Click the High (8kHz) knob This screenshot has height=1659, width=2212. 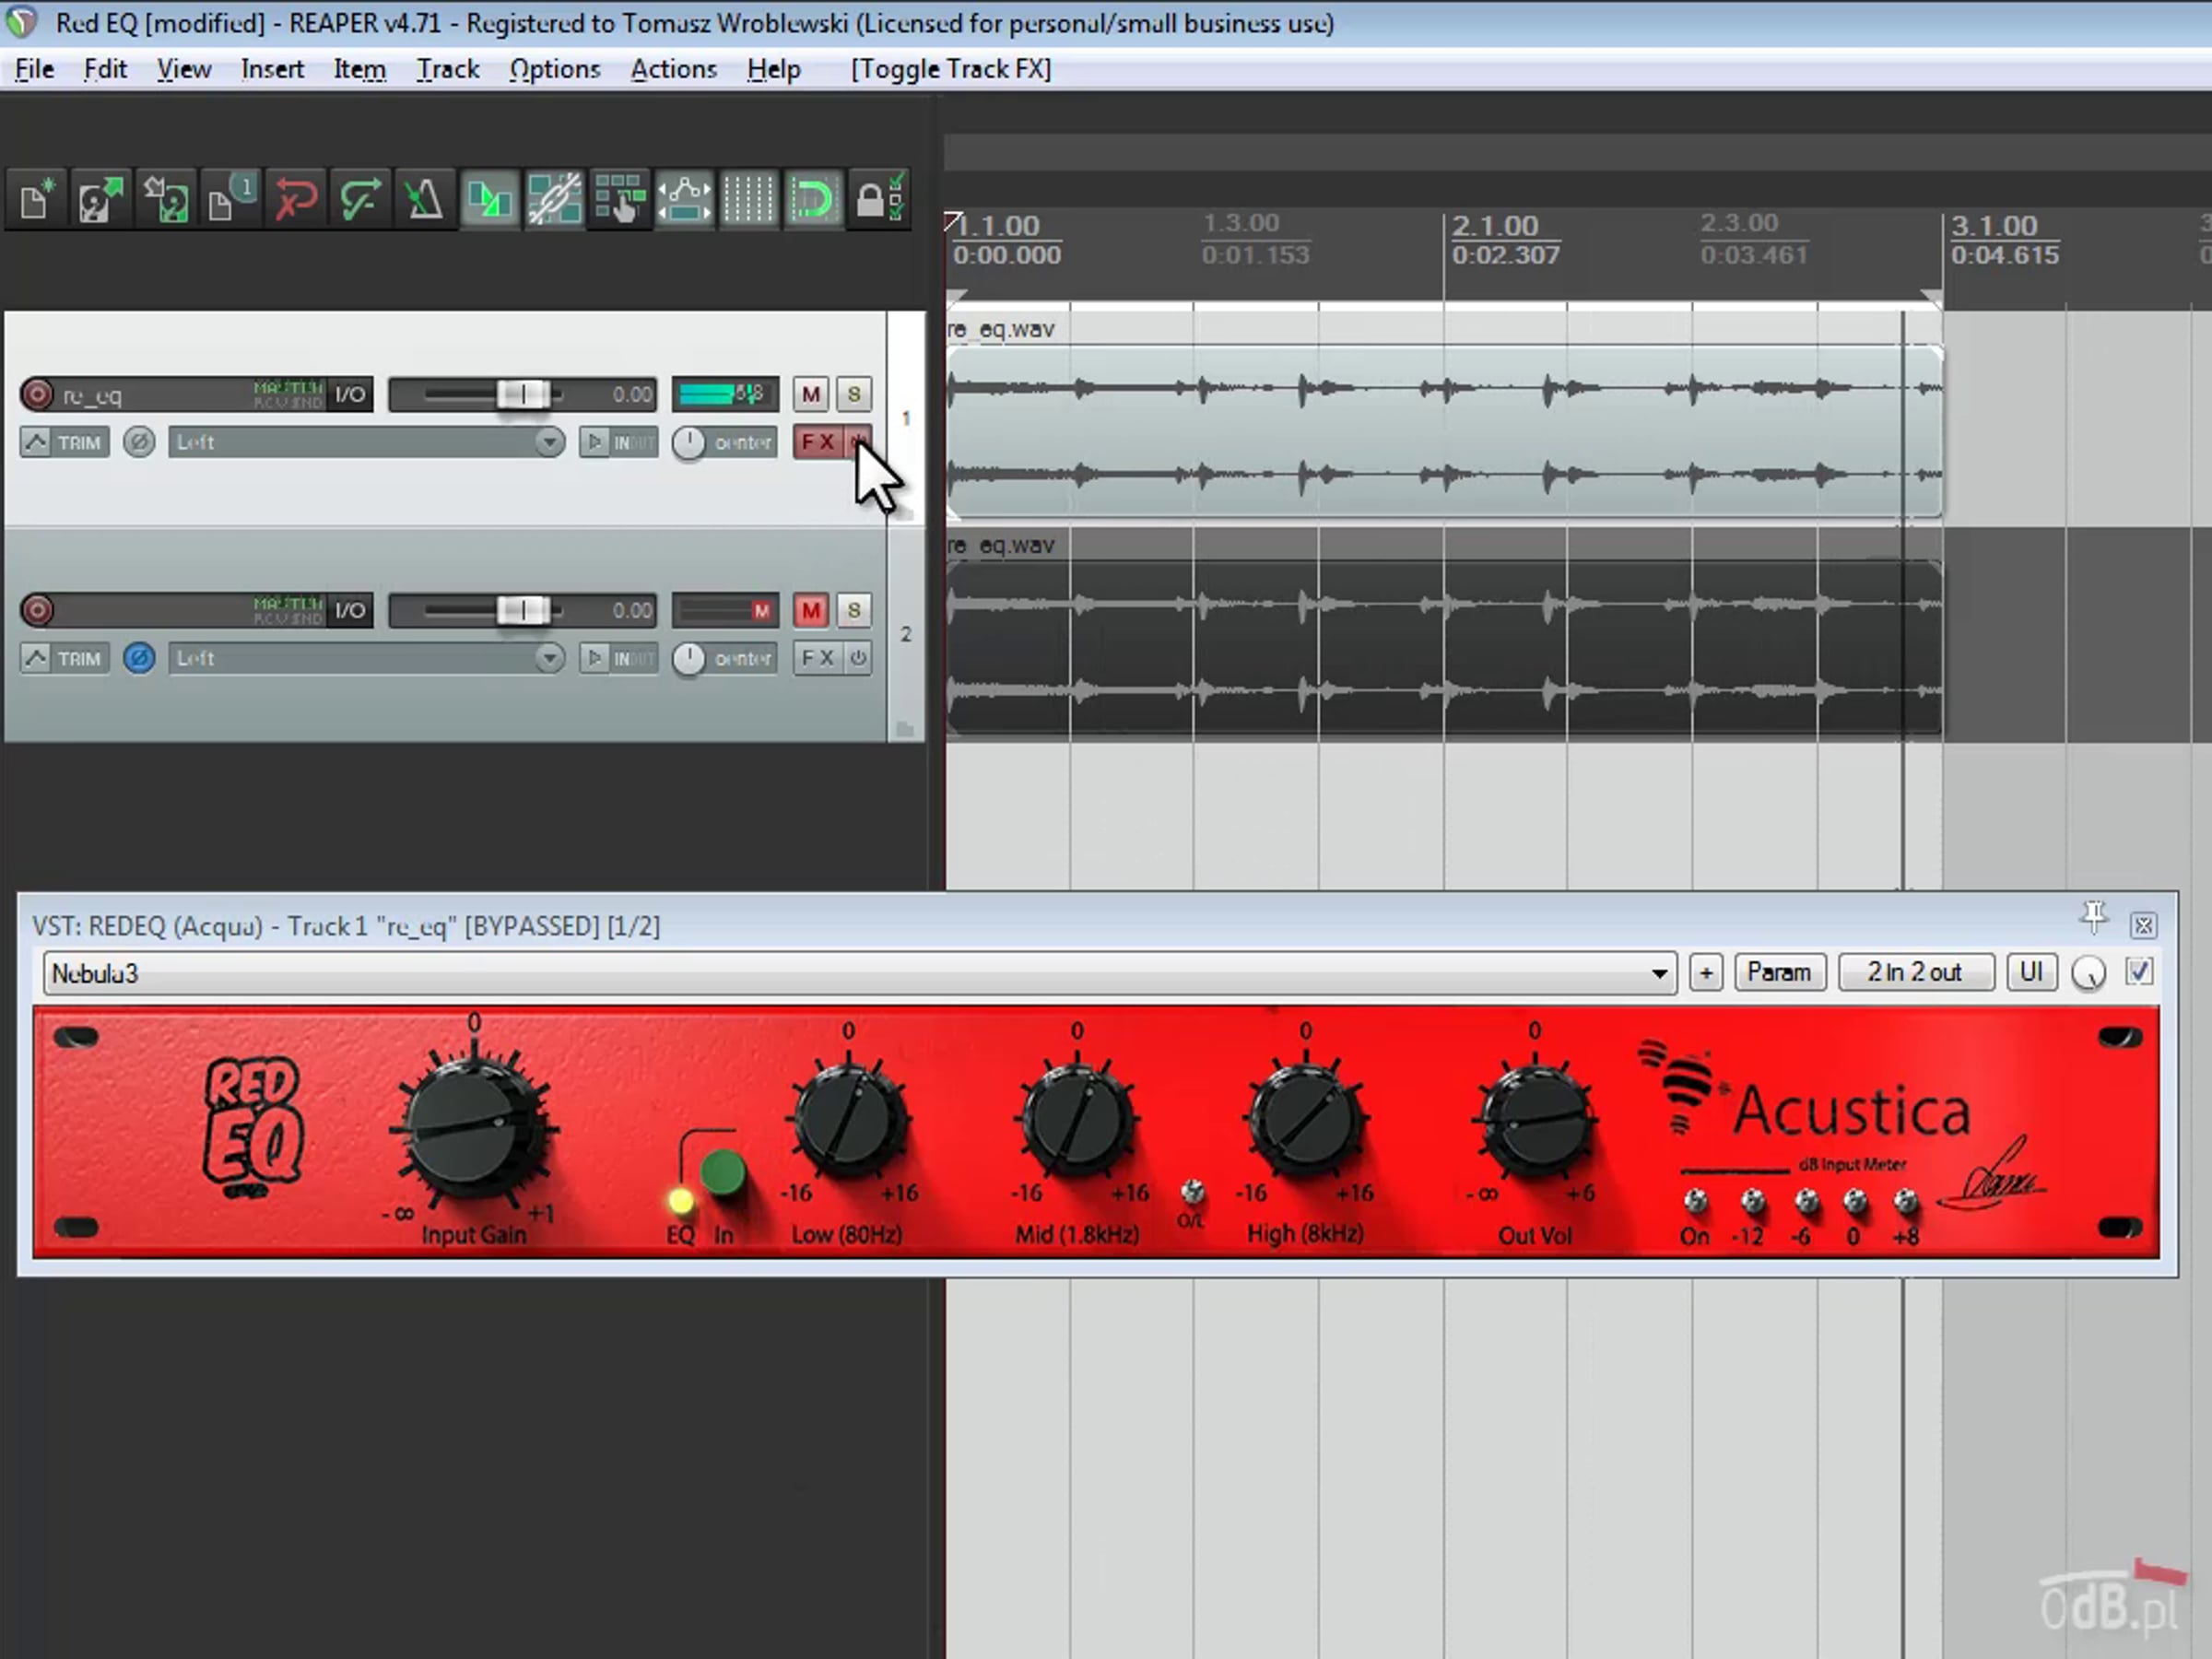(1306, 1119)
